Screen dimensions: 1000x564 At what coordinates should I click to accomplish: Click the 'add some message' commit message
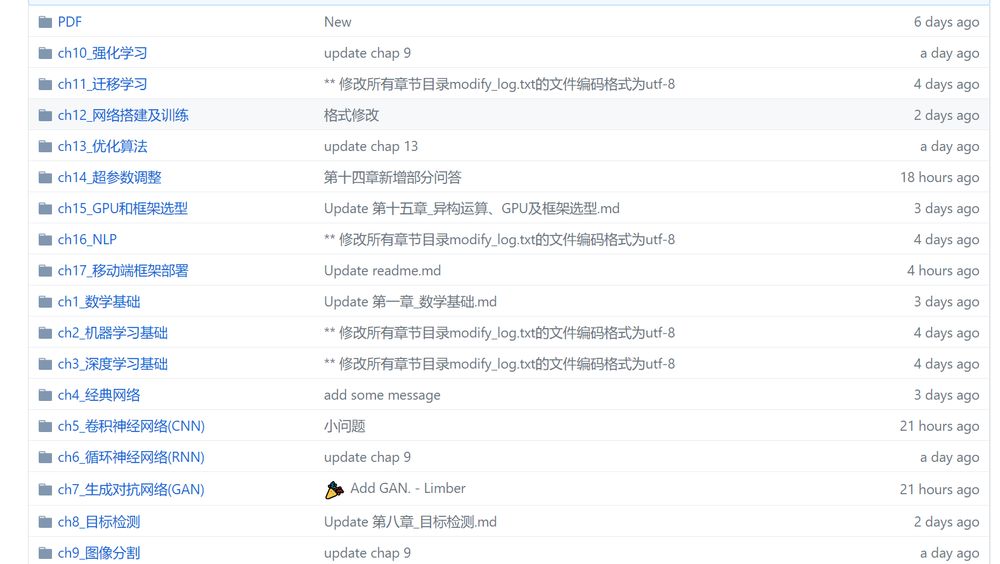pyautogui.click(x=382, y=395)
